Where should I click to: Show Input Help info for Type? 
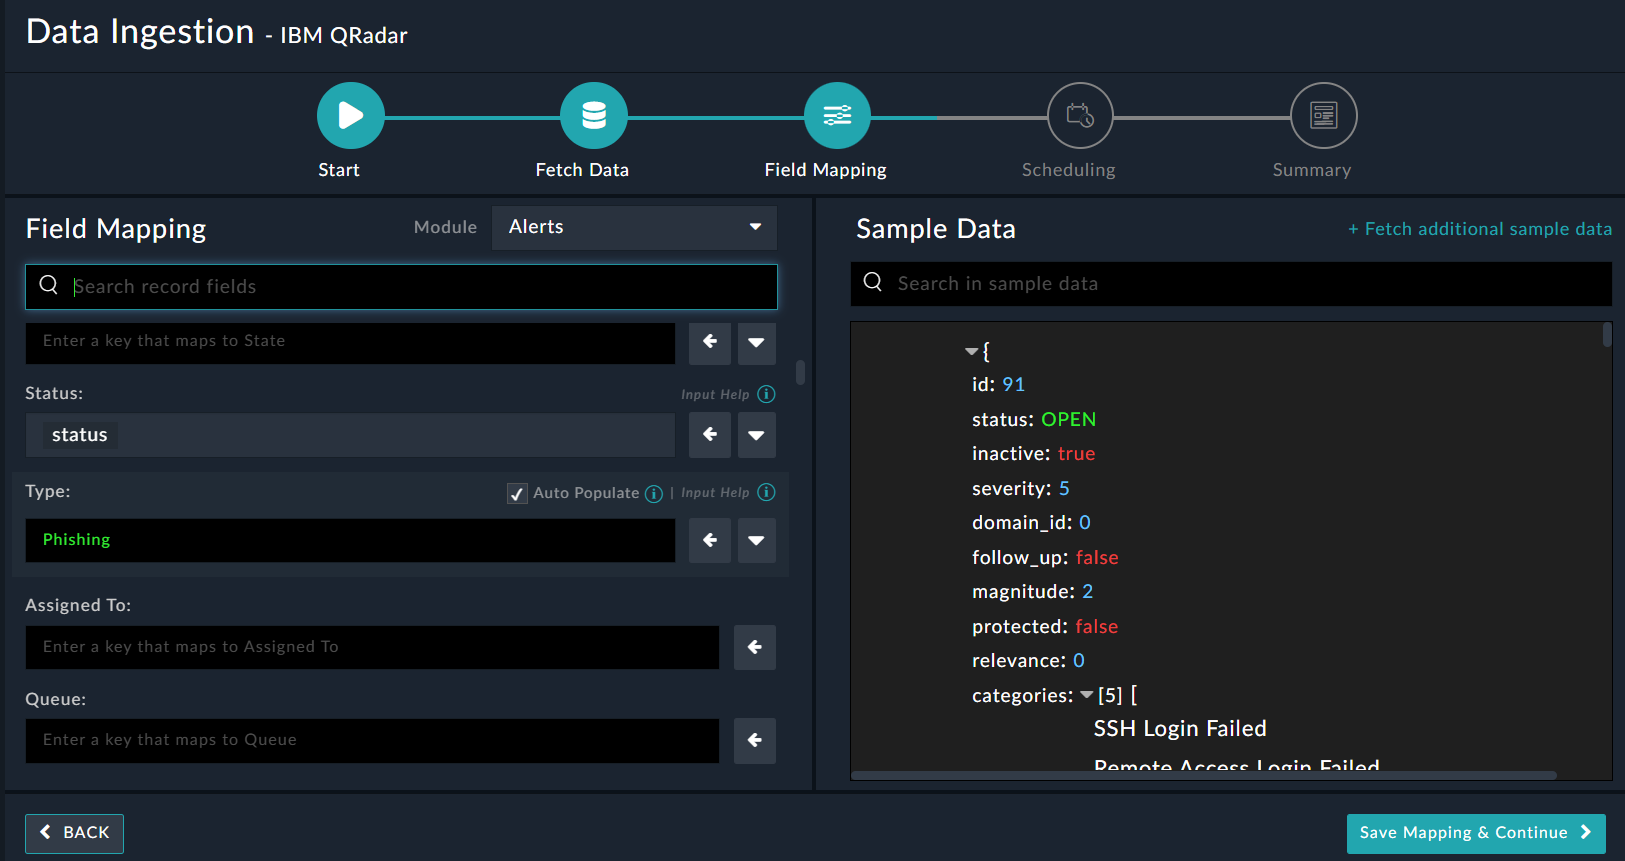[x=766, y=492]
